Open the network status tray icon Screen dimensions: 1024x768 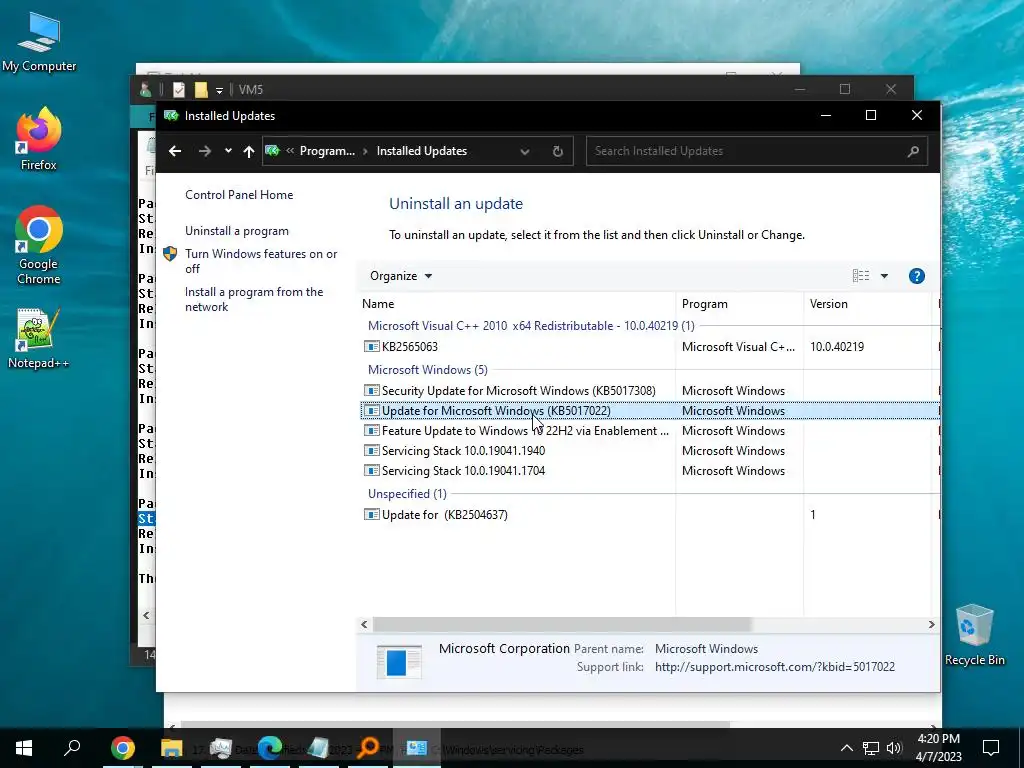pyautogui.click(x=871, y=748)
